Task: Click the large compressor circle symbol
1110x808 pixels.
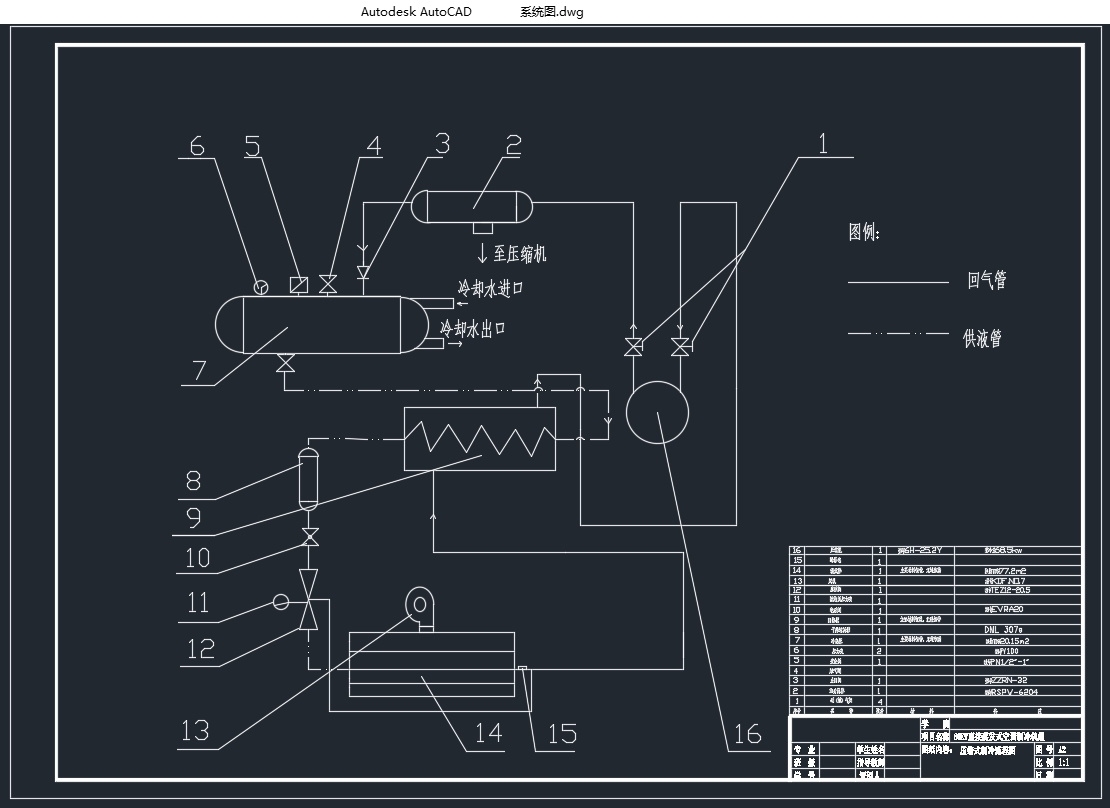Action: [x=657, y=412]
